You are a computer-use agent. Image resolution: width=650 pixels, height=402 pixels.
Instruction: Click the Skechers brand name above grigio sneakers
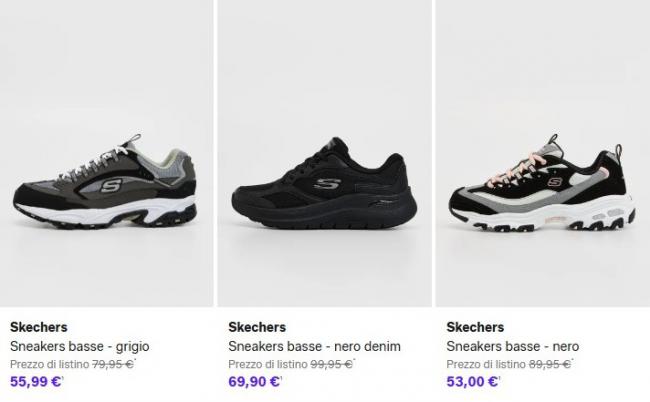(x=39, y=327)
